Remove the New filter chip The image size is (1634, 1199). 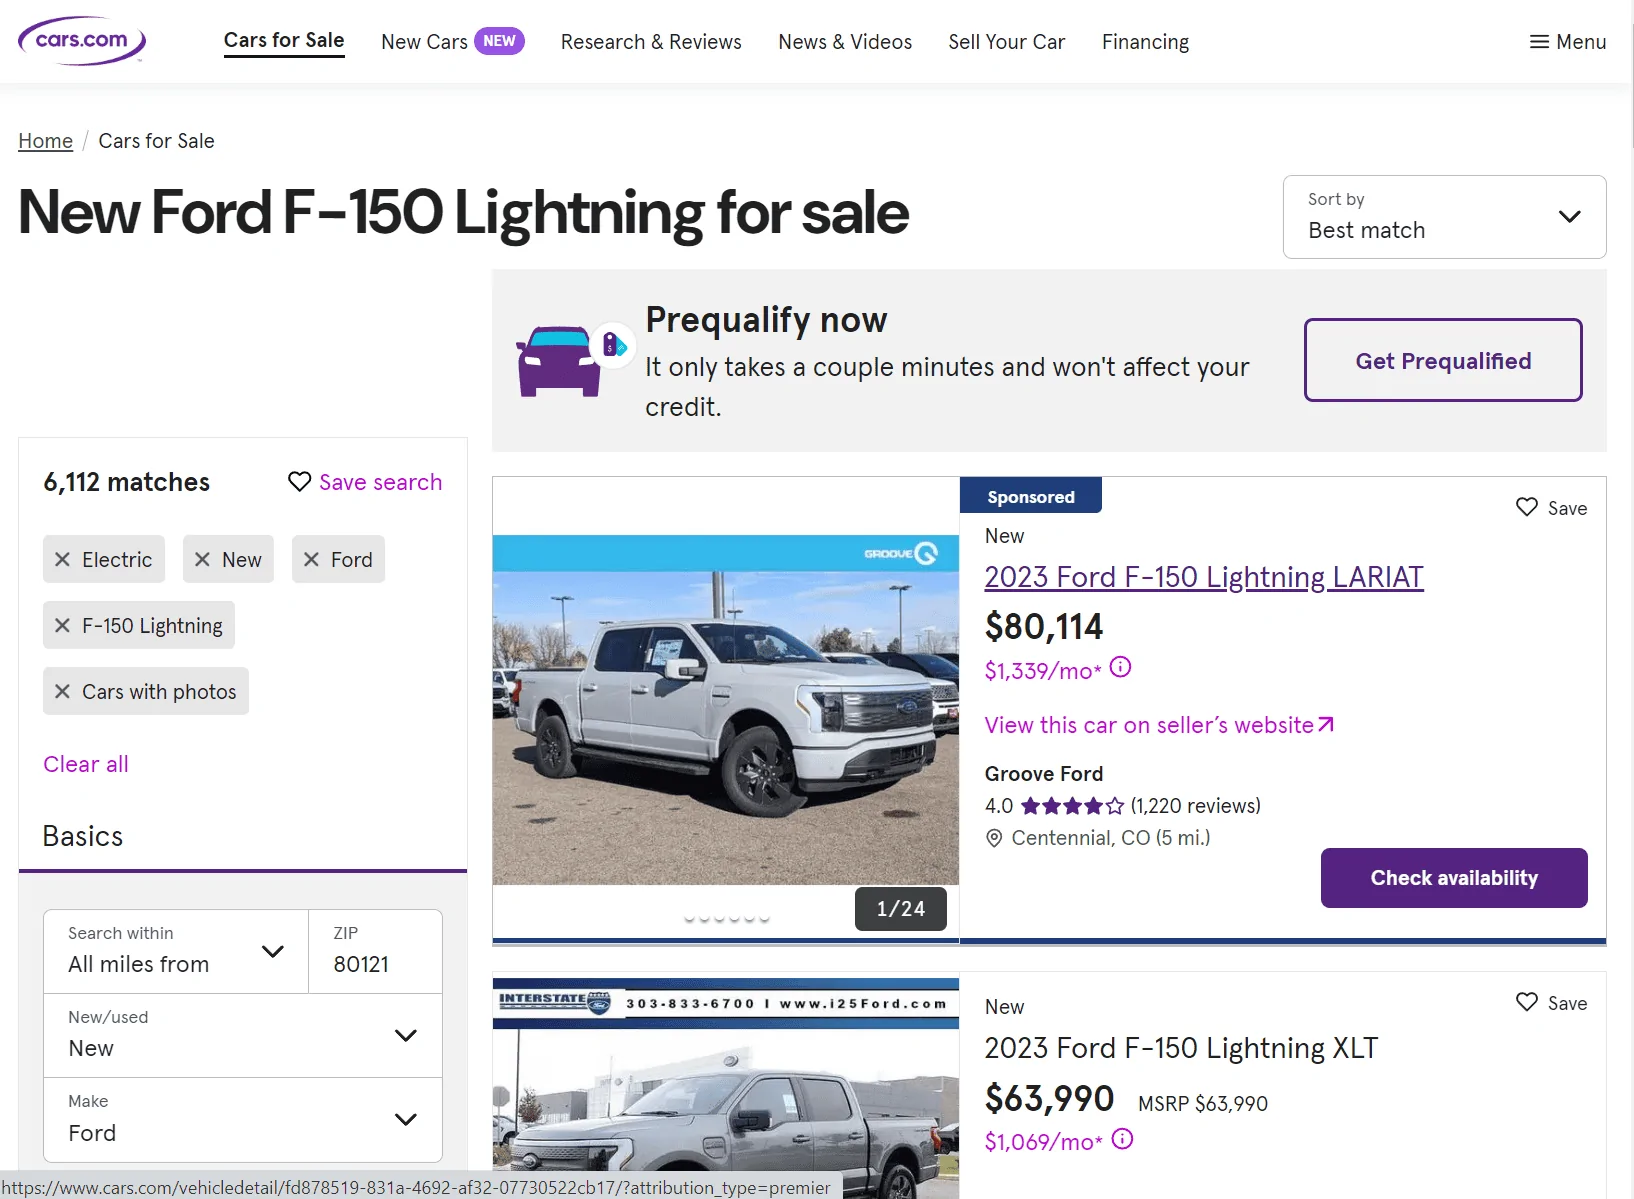(202, 560)
